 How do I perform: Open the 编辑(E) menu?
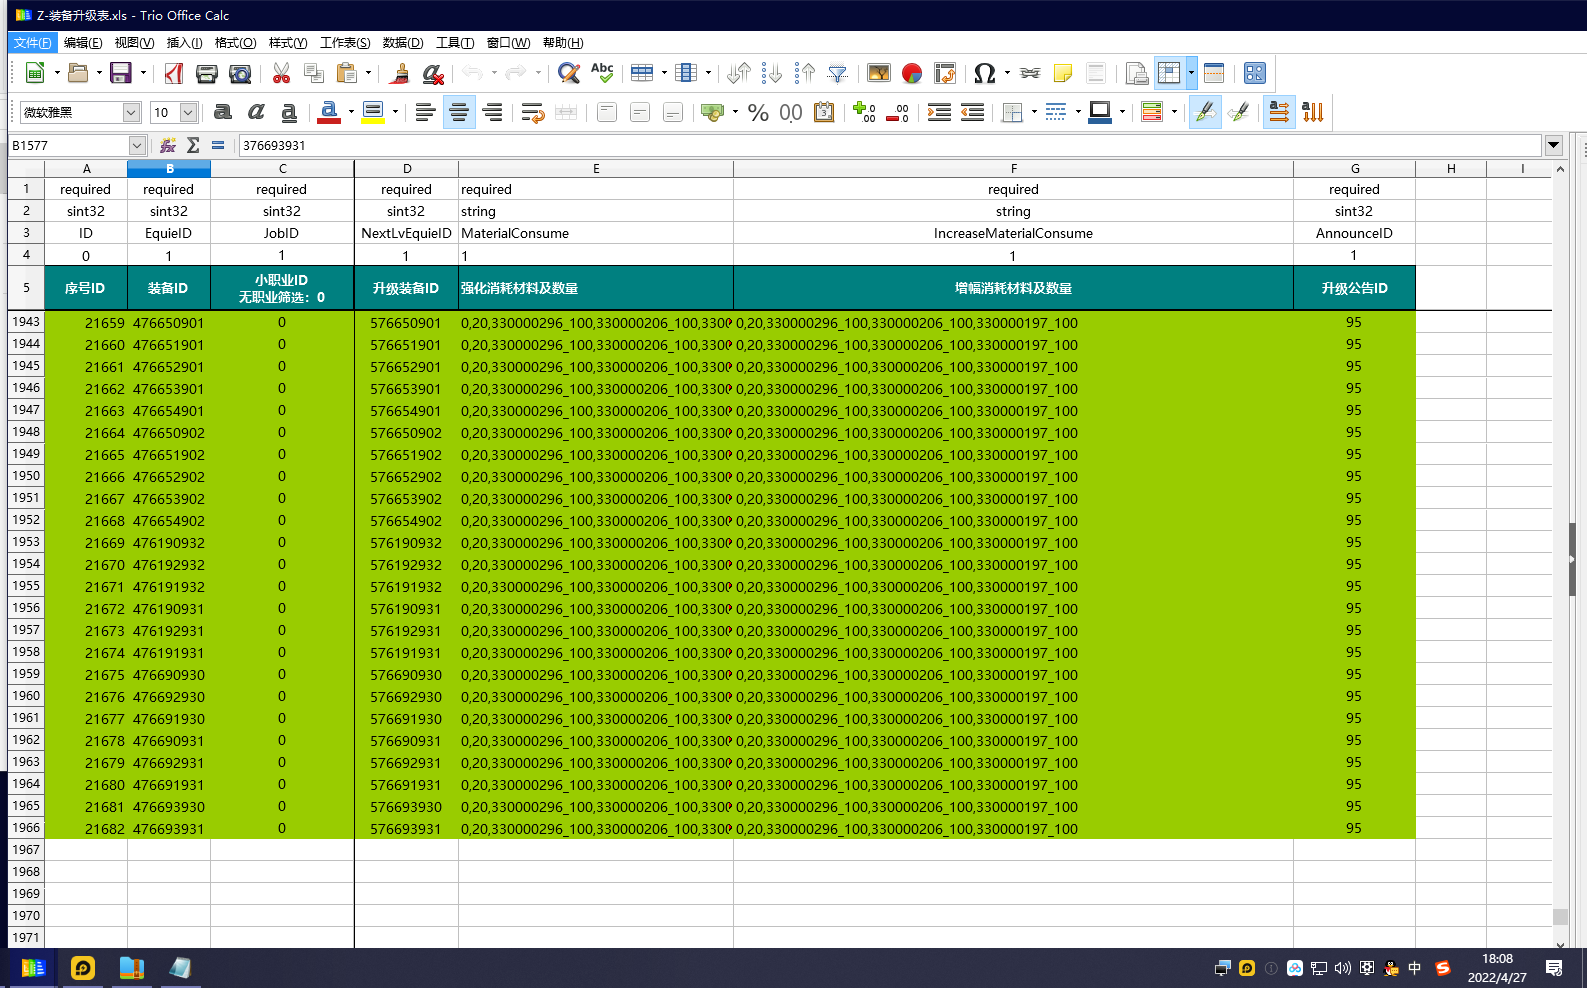(82, 43)
